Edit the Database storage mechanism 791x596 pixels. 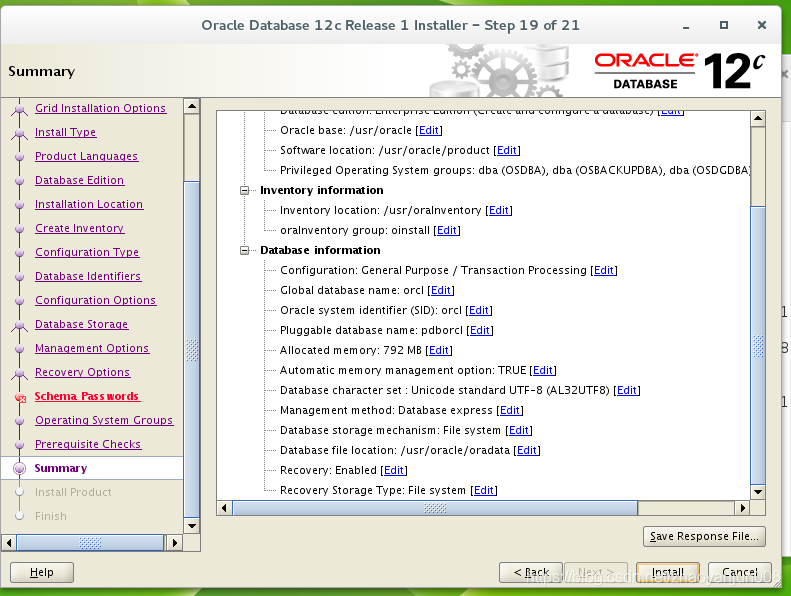[x=519, y=430]
